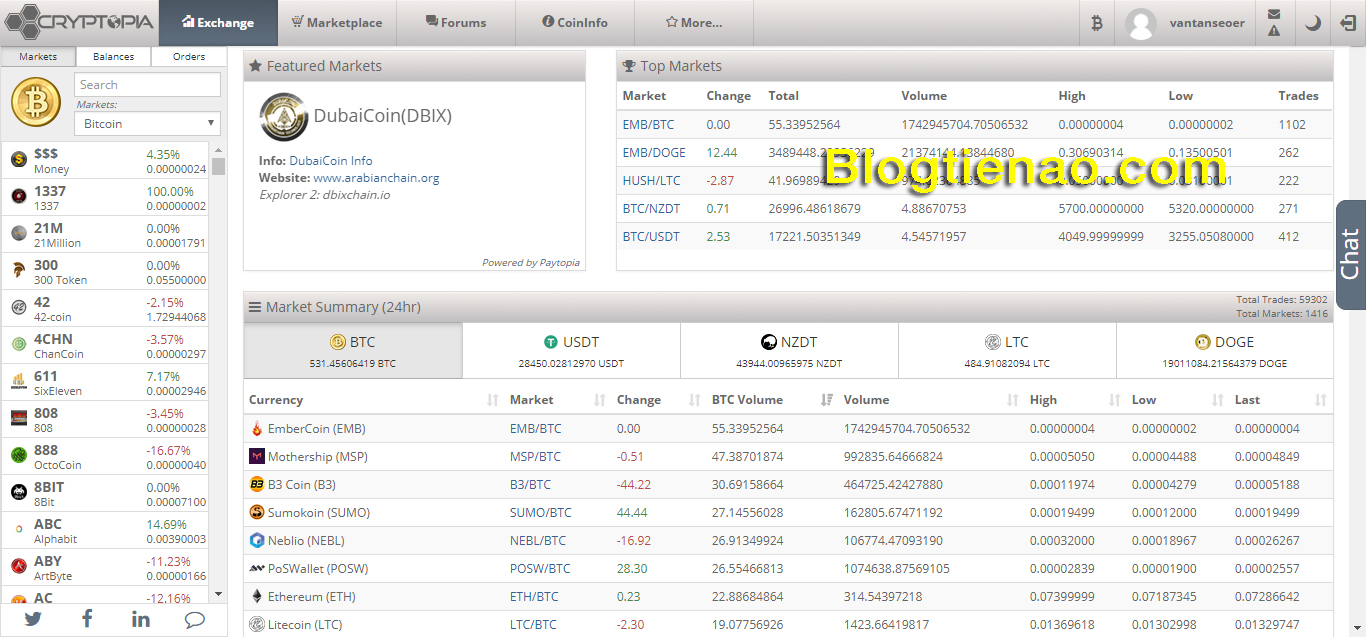Click the DubaiCoin featured logo
1366x637 pixels.
(x=284, y=117)
